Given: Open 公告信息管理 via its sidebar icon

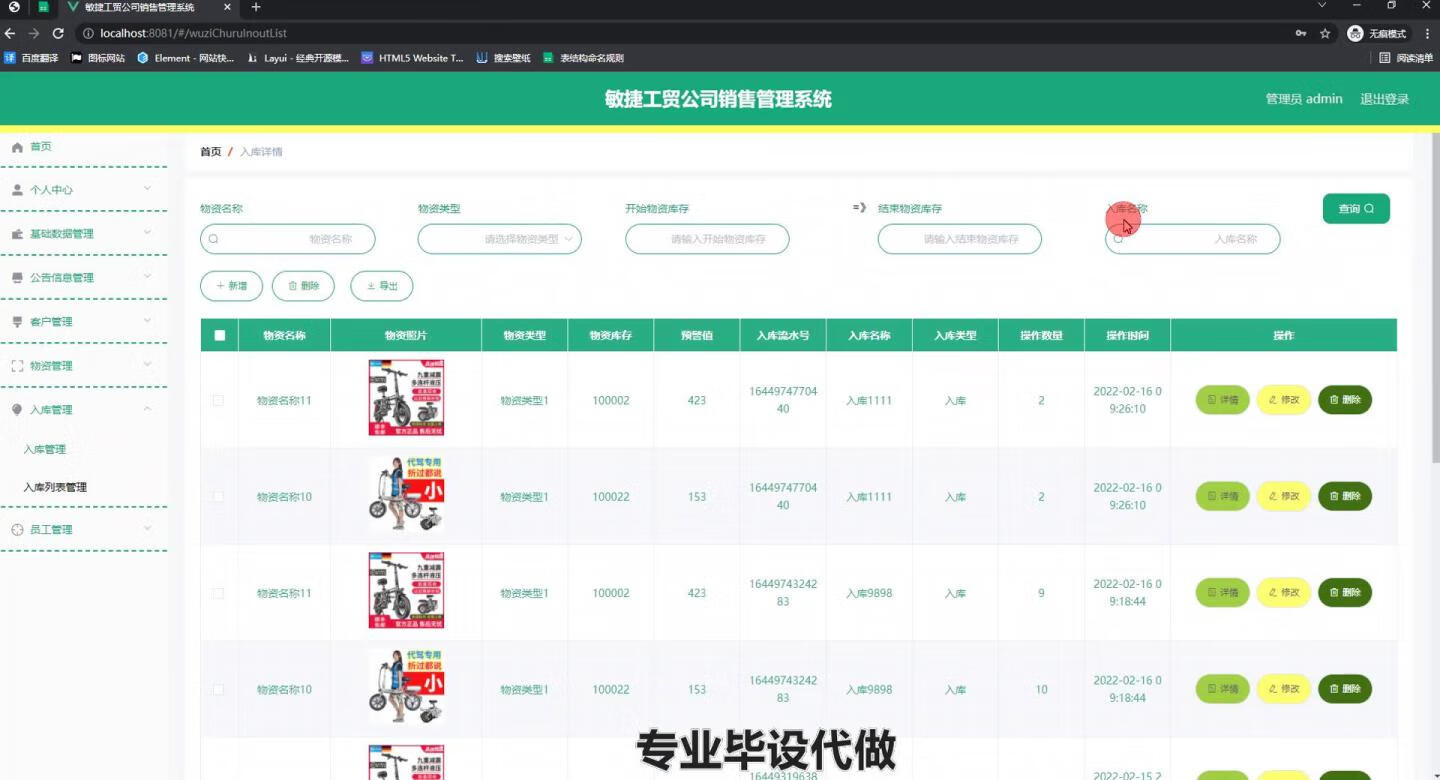Looking at the screenshot, I should click(15, 277).
